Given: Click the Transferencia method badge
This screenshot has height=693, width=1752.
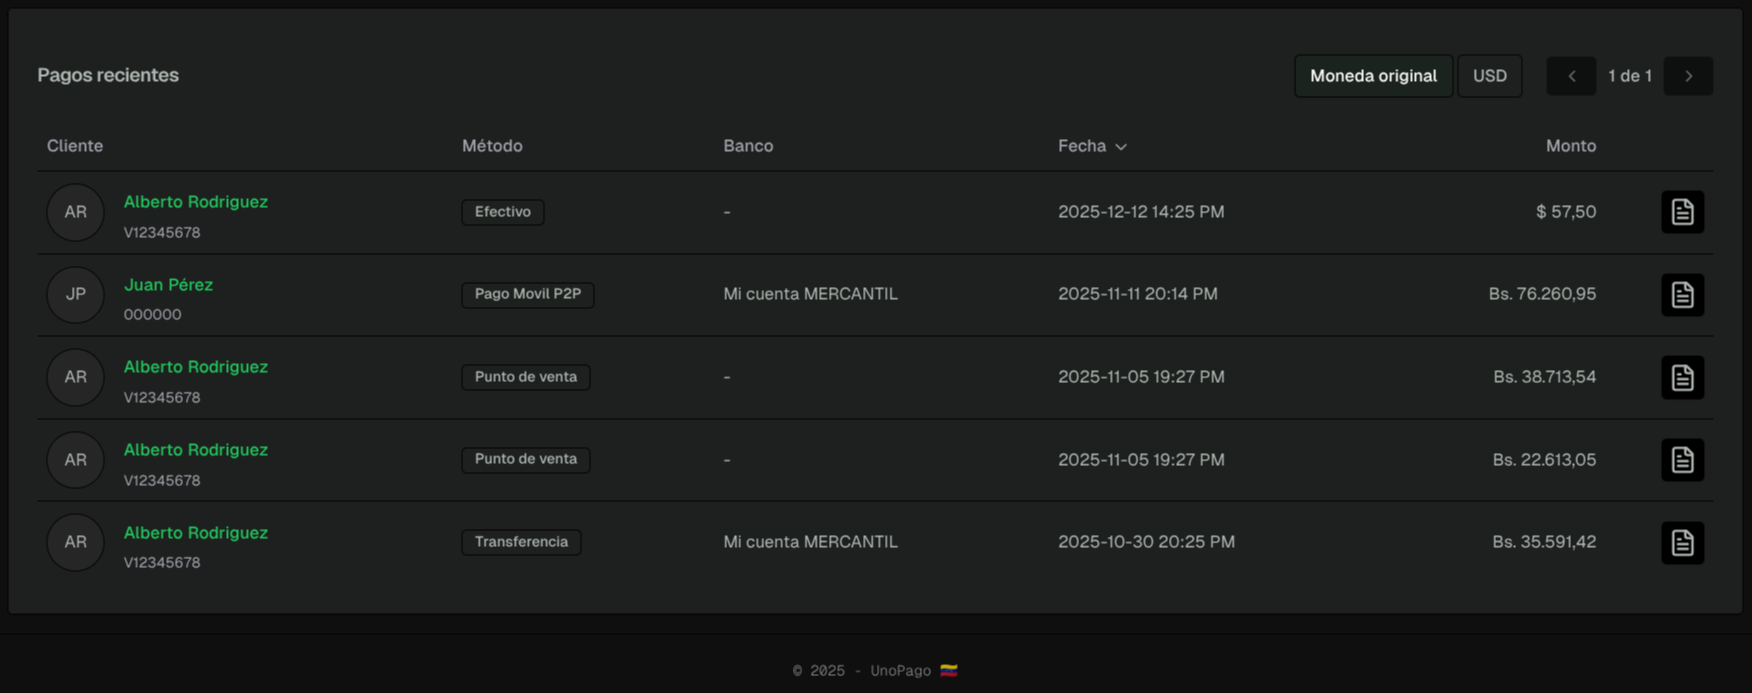Looking at the screenshot, I should pyautogui.click(x=521, y=542).
